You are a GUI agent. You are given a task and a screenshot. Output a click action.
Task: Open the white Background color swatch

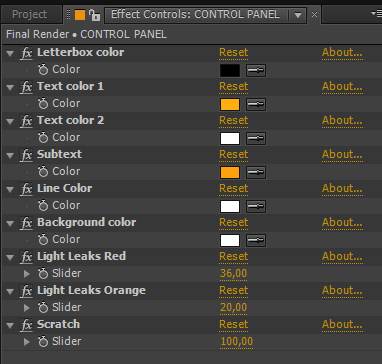pos(230,241)
